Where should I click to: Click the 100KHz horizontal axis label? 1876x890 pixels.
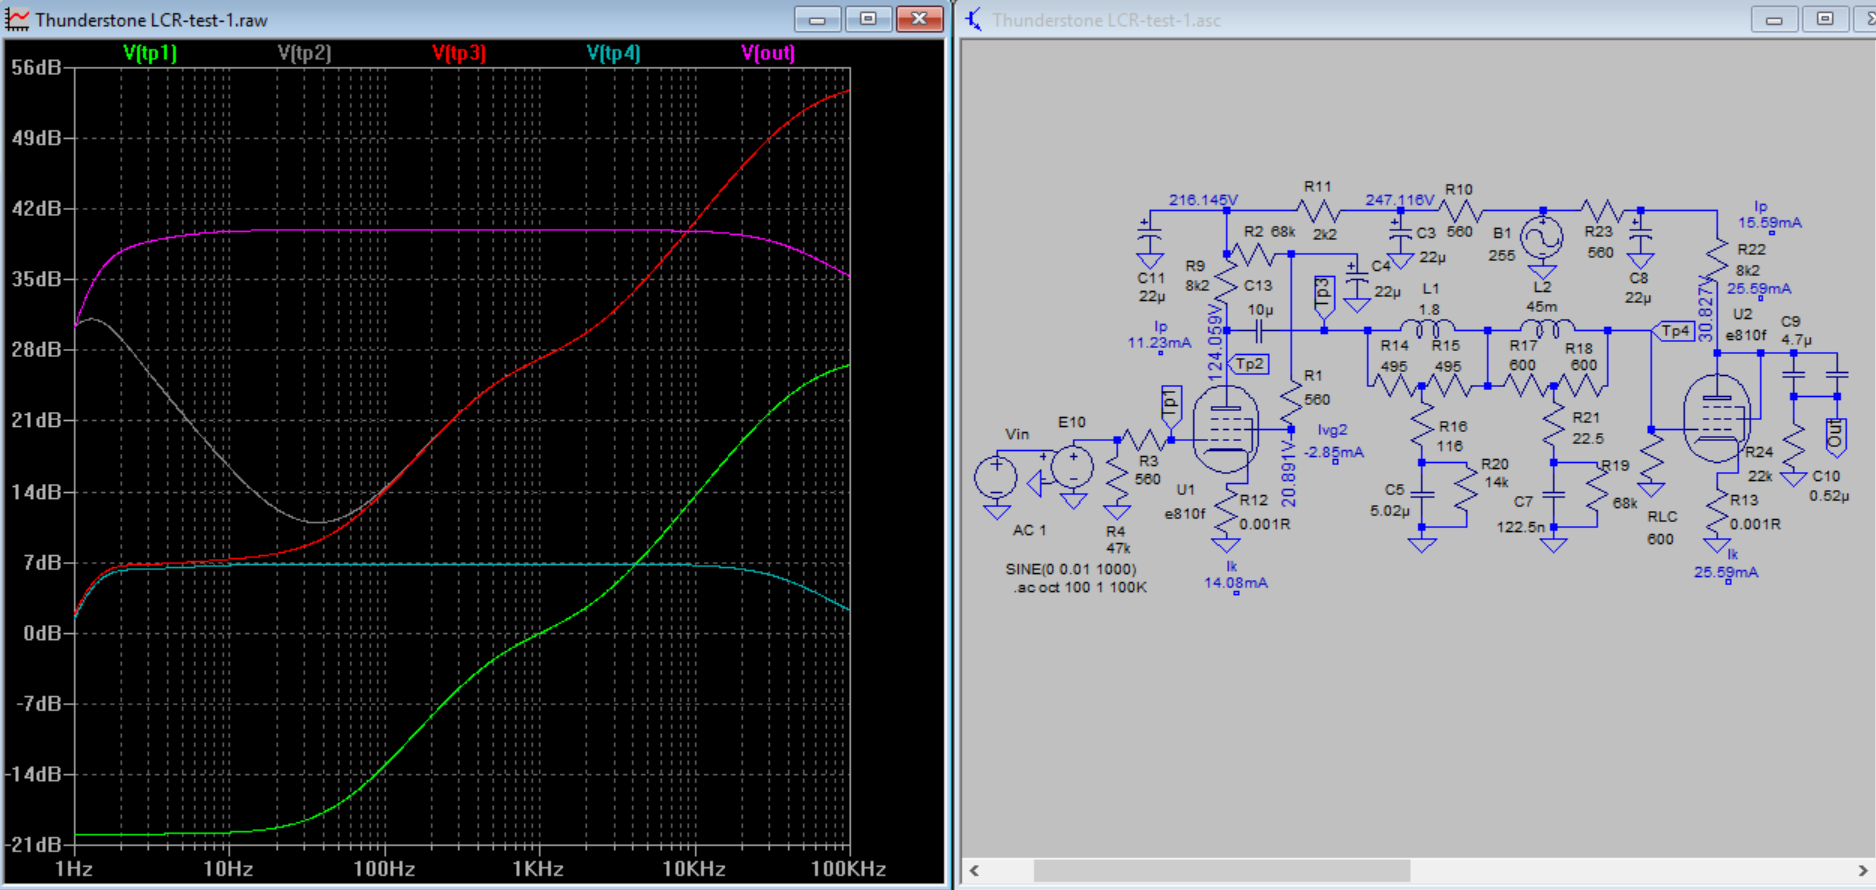click(848, 869)
